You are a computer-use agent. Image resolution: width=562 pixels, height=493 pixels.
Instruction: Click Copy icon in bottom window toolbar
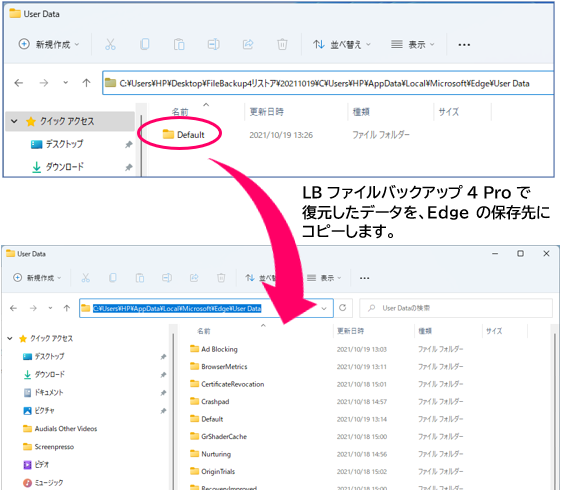click(113, 278)
